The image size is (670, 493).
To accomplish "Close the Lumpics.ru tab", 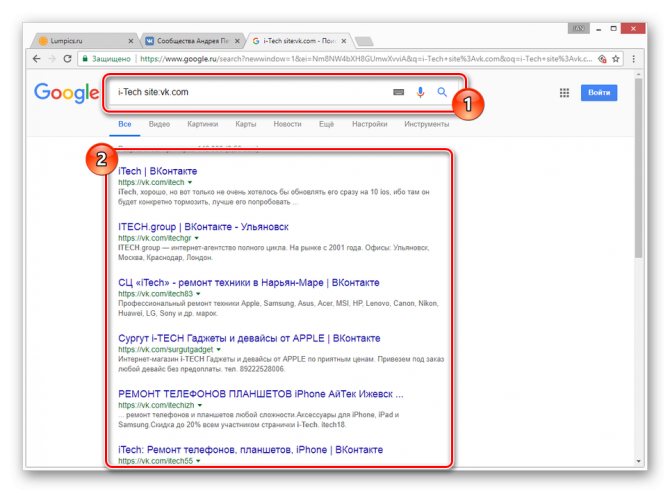I will 131,41.
